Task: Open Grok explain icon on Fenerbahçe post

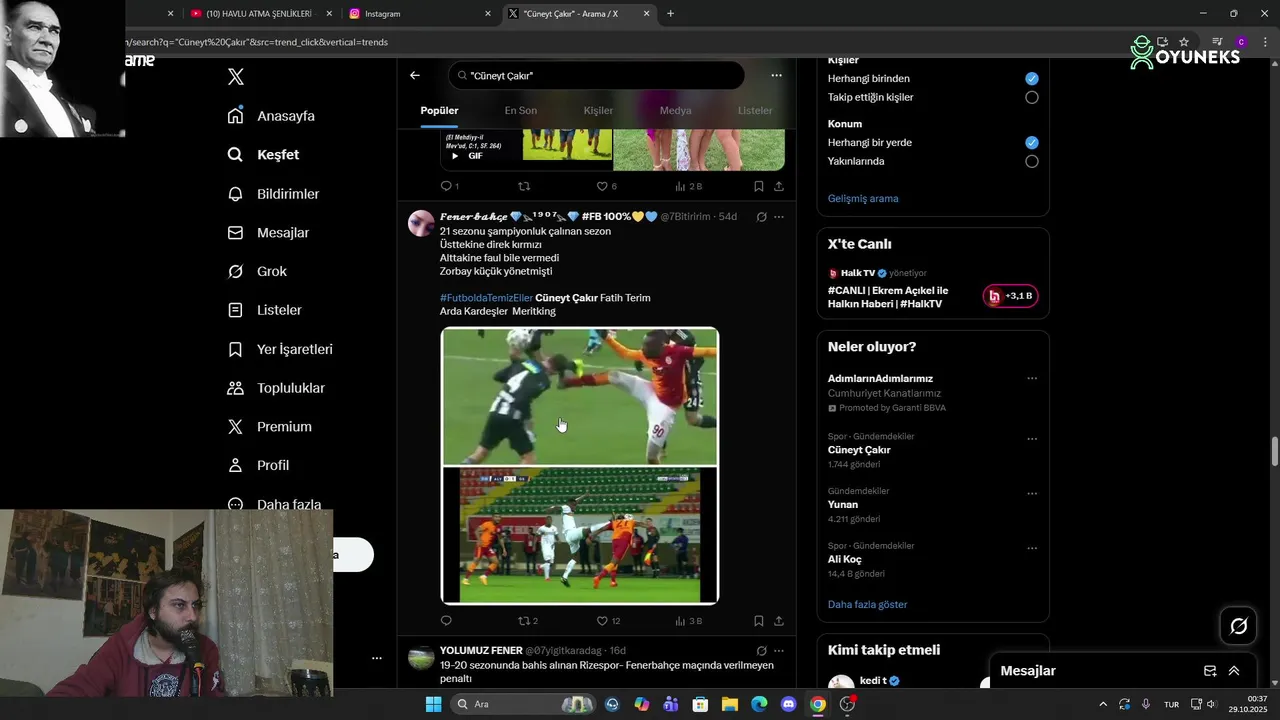Action: pos(761,217)
